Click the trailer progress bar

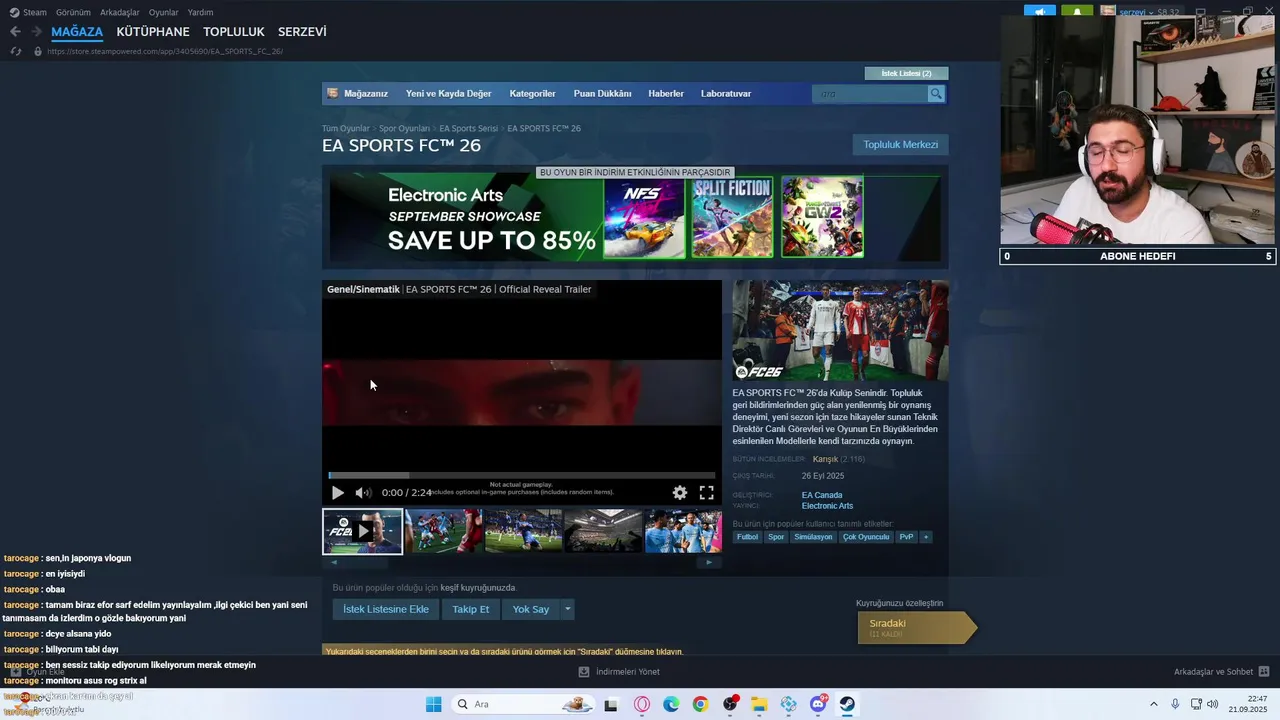pos(522,475)
